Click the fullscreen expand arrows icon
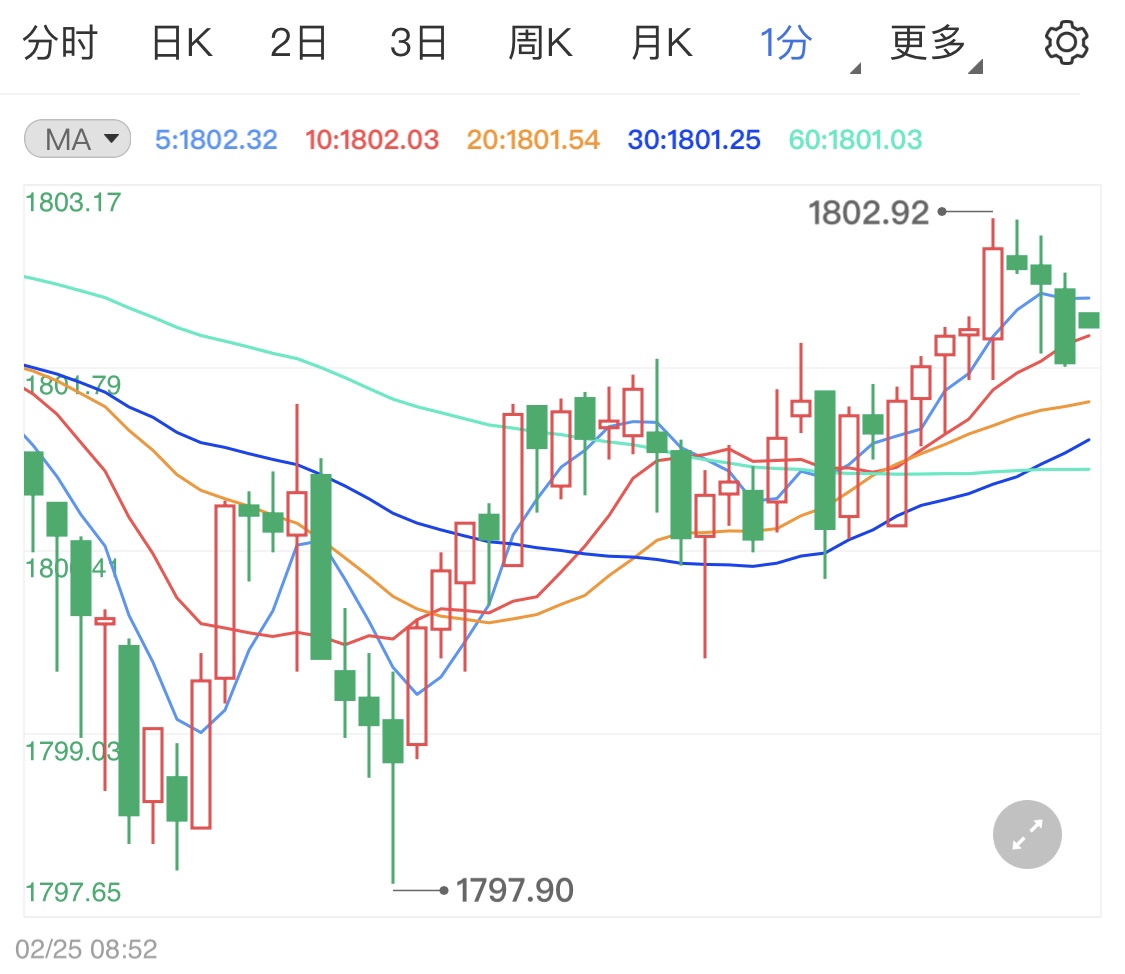Screen dimensions: 1125x974 pos(1027,834)
